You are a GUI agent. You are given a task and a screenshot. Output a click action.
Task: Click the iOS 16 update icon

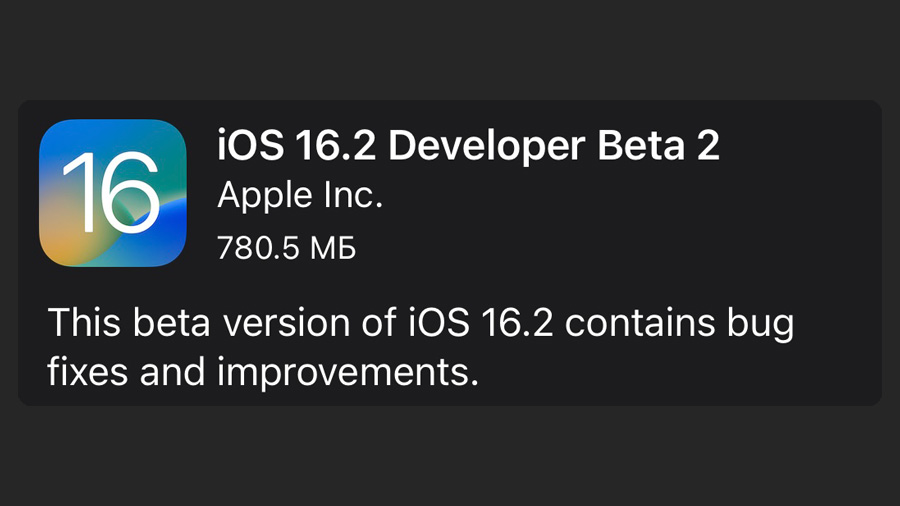(112, 193)
